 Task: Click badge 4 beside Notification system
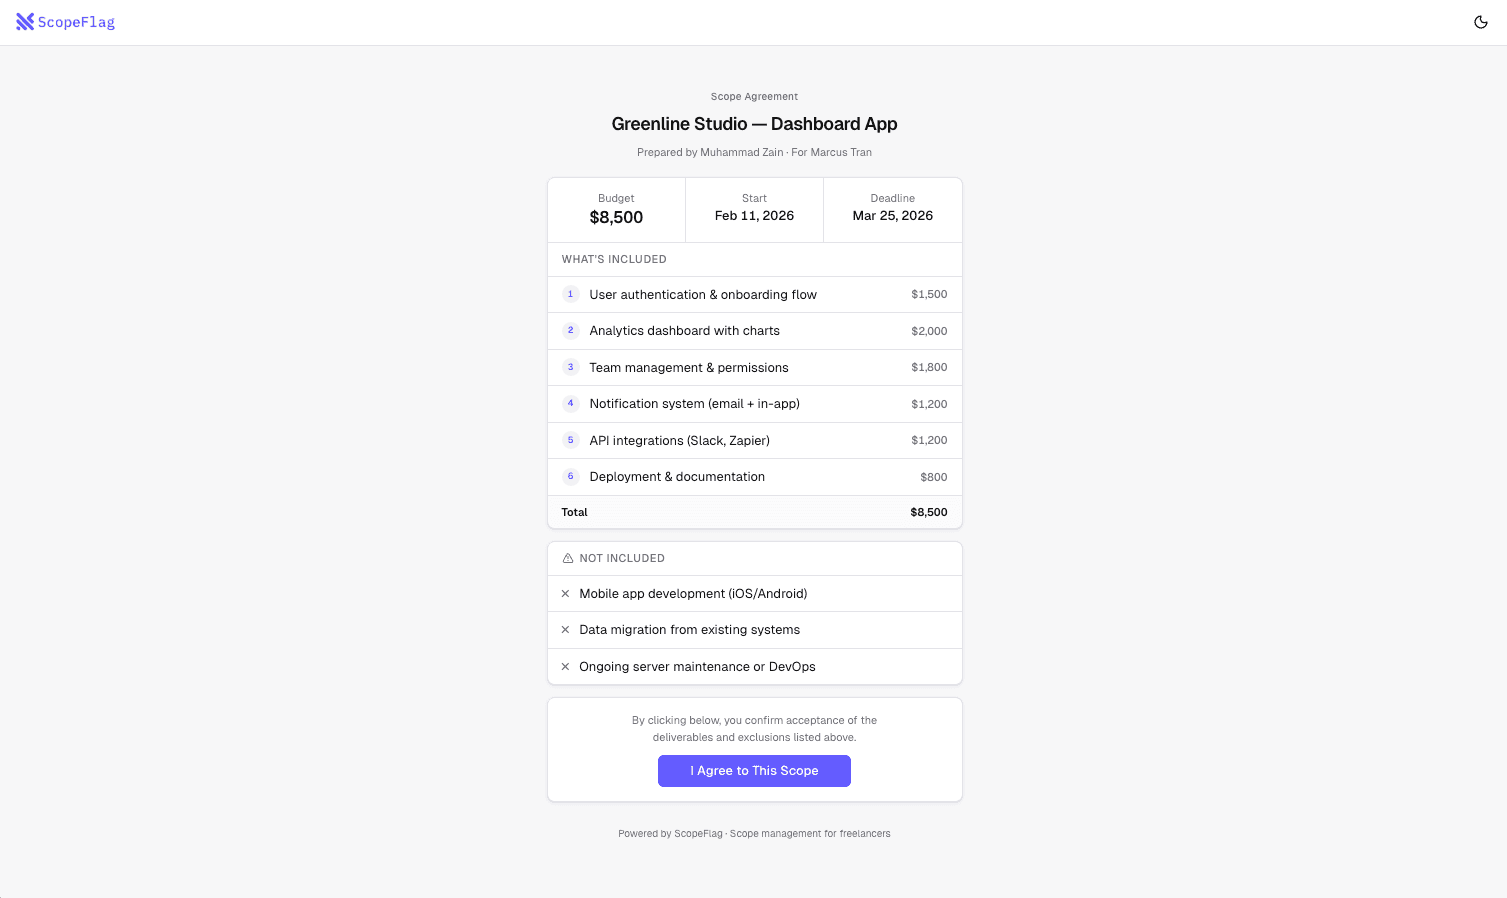point(571,403)
